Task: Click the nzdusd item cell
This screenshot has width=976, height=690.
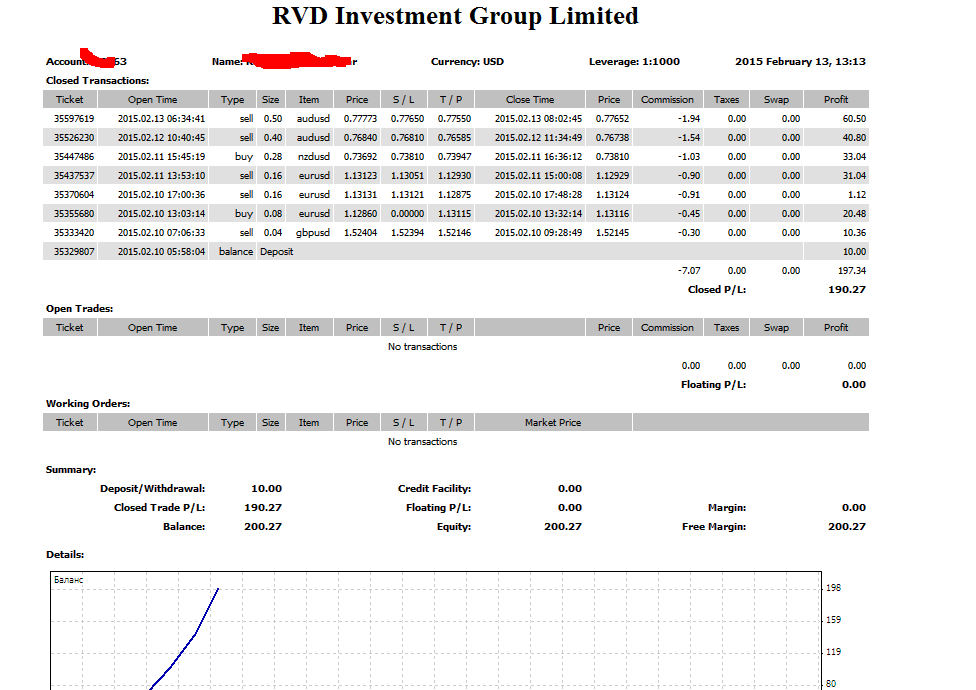Action: click(314, 156)
